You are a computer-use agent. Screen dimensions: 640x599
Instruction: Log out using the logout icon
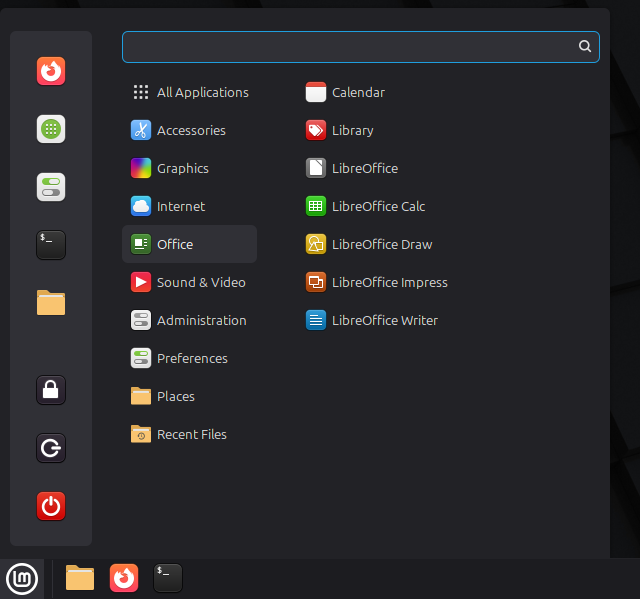(51, 448)
